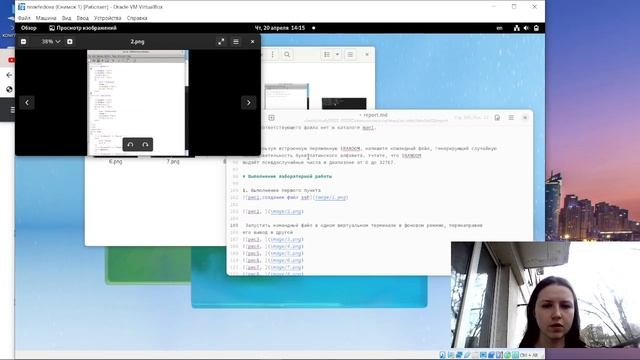Click the green VirtualBox status bar indicator icon
The width and height of the screenshot is (640, 360).
coord(507,355)
